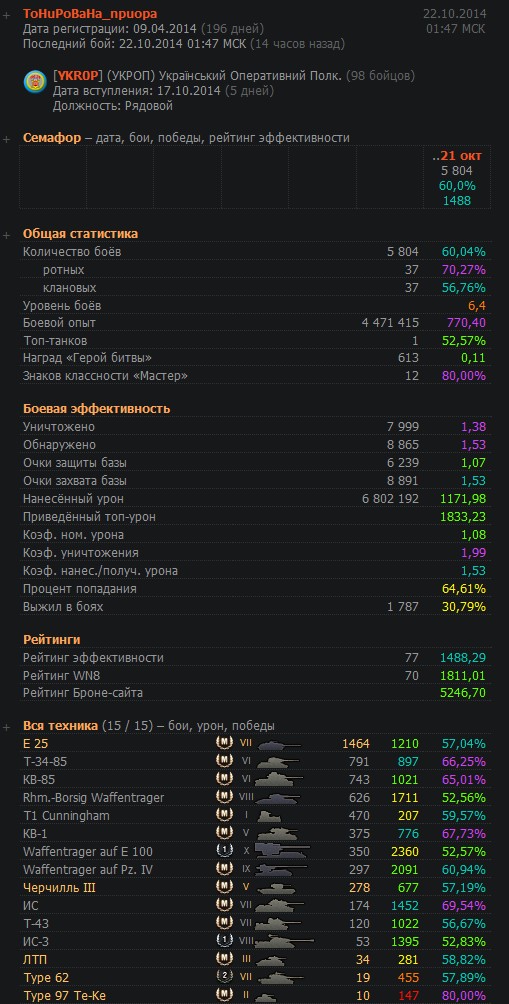Screen dimensions: 509x1004
Task: Click the mastery badge for Rhm.-Borsig Waffentrager
Action: coord(224,797)
